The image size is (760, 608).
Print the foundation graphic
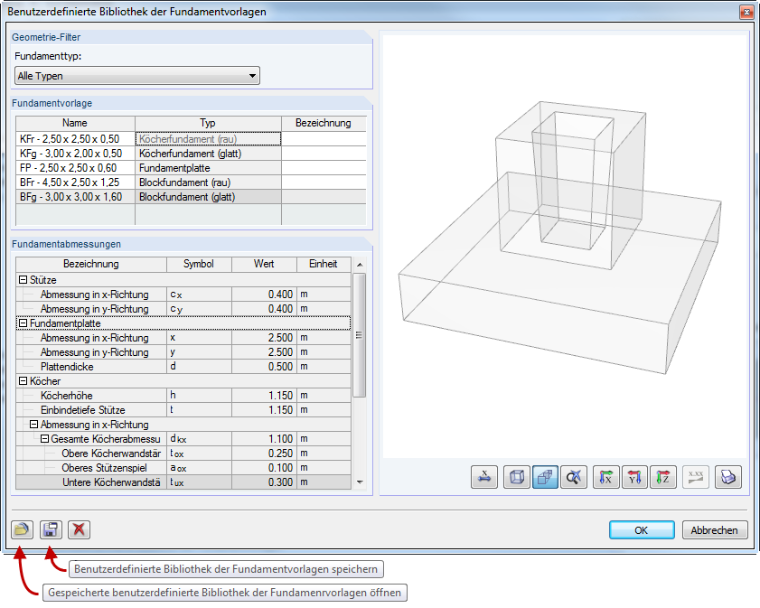coord(728,478)
